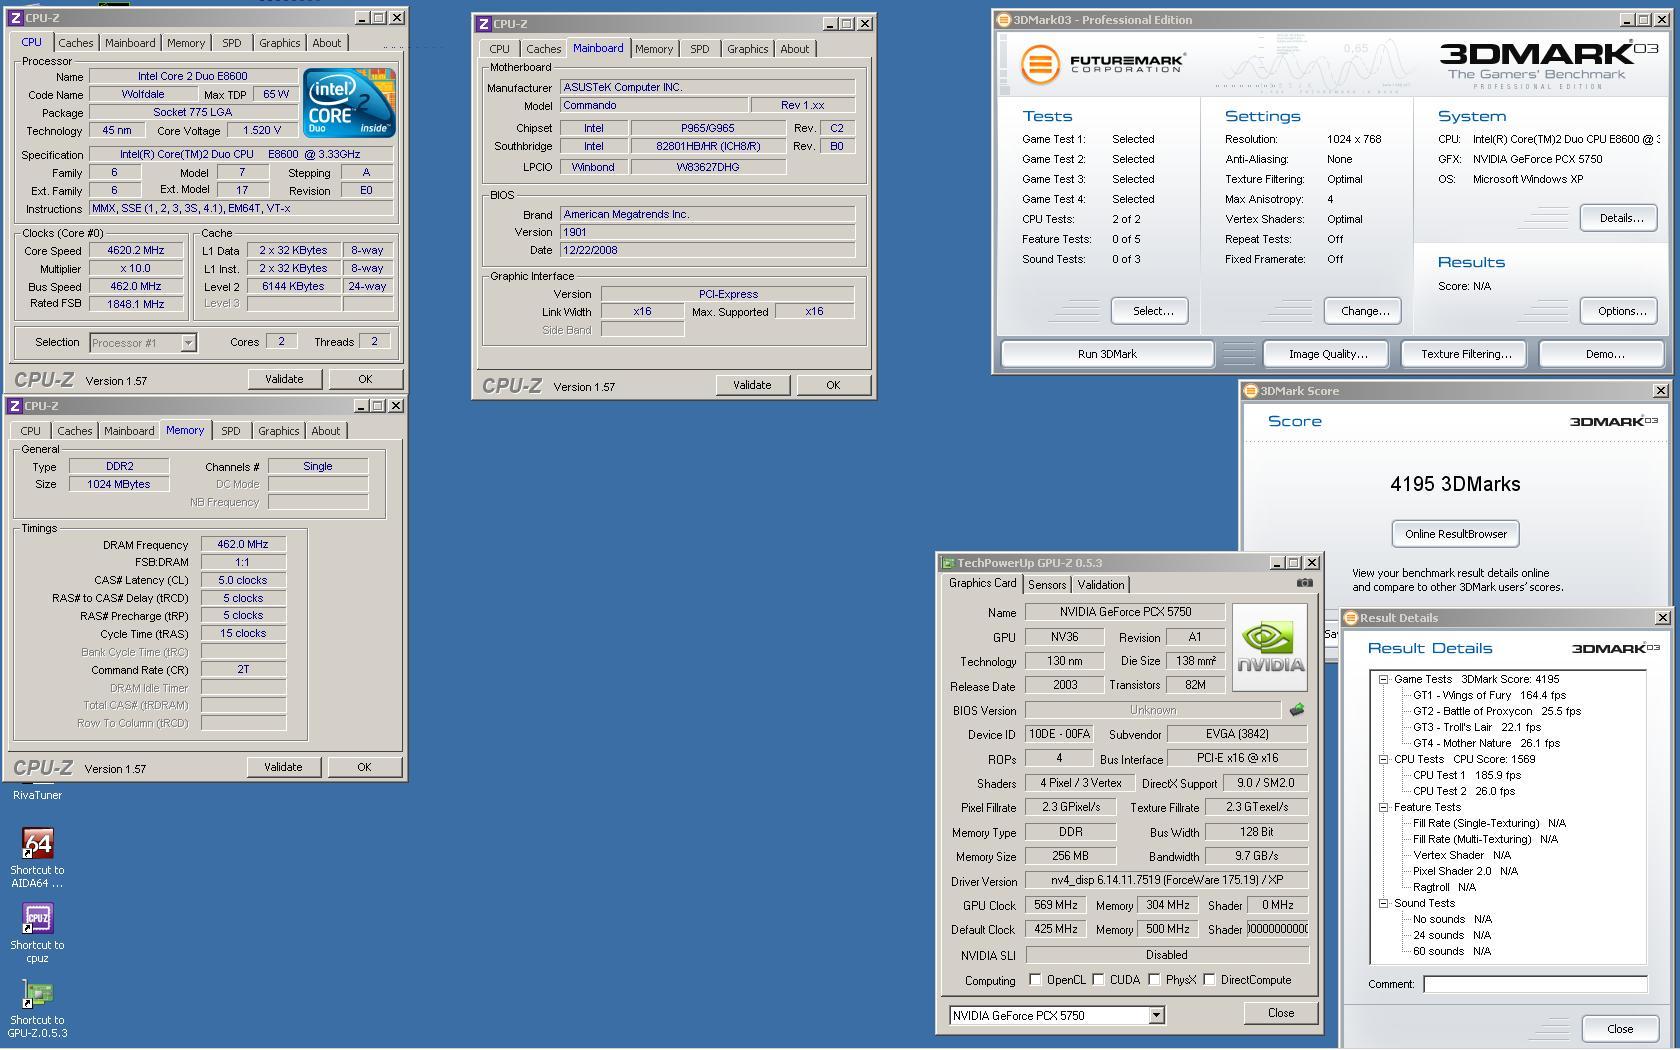Click Run 3DMark button

(x=1107, y=354)
